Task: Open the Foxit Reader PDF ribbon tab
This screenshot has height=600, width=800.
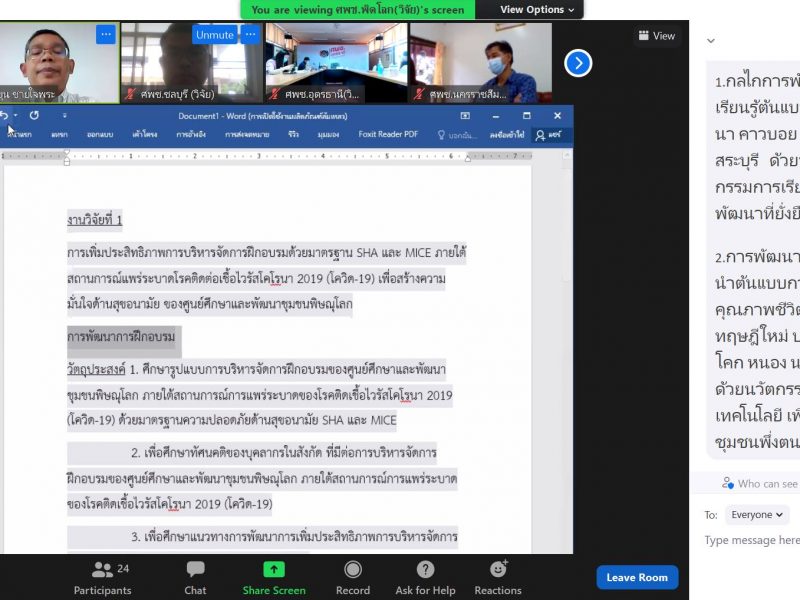Action: [388, 134]
